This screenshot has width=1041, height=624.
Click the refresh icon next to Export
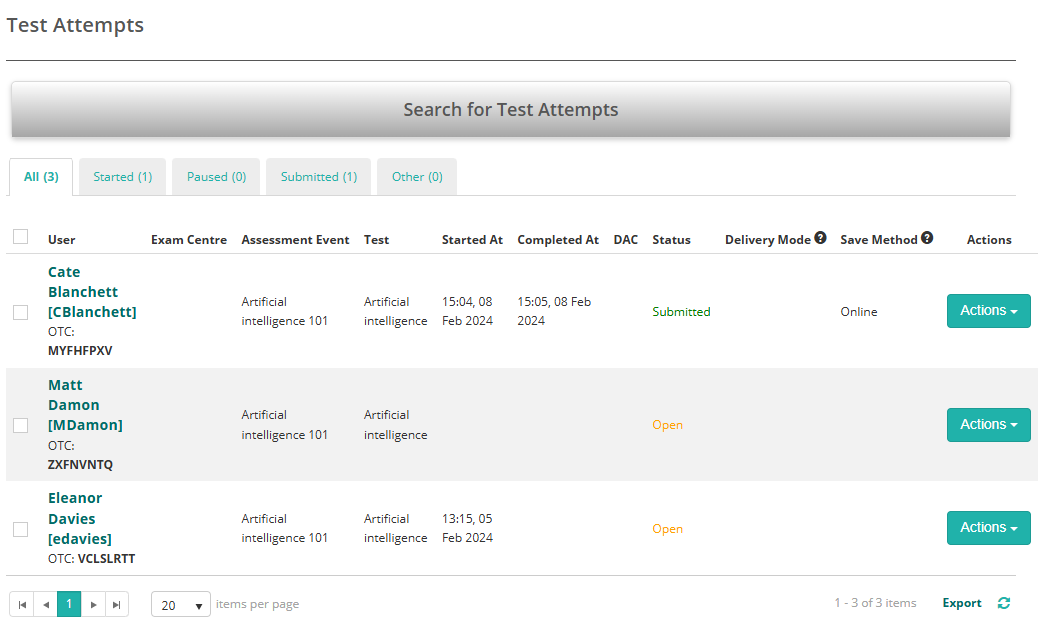pos(1004,603)
